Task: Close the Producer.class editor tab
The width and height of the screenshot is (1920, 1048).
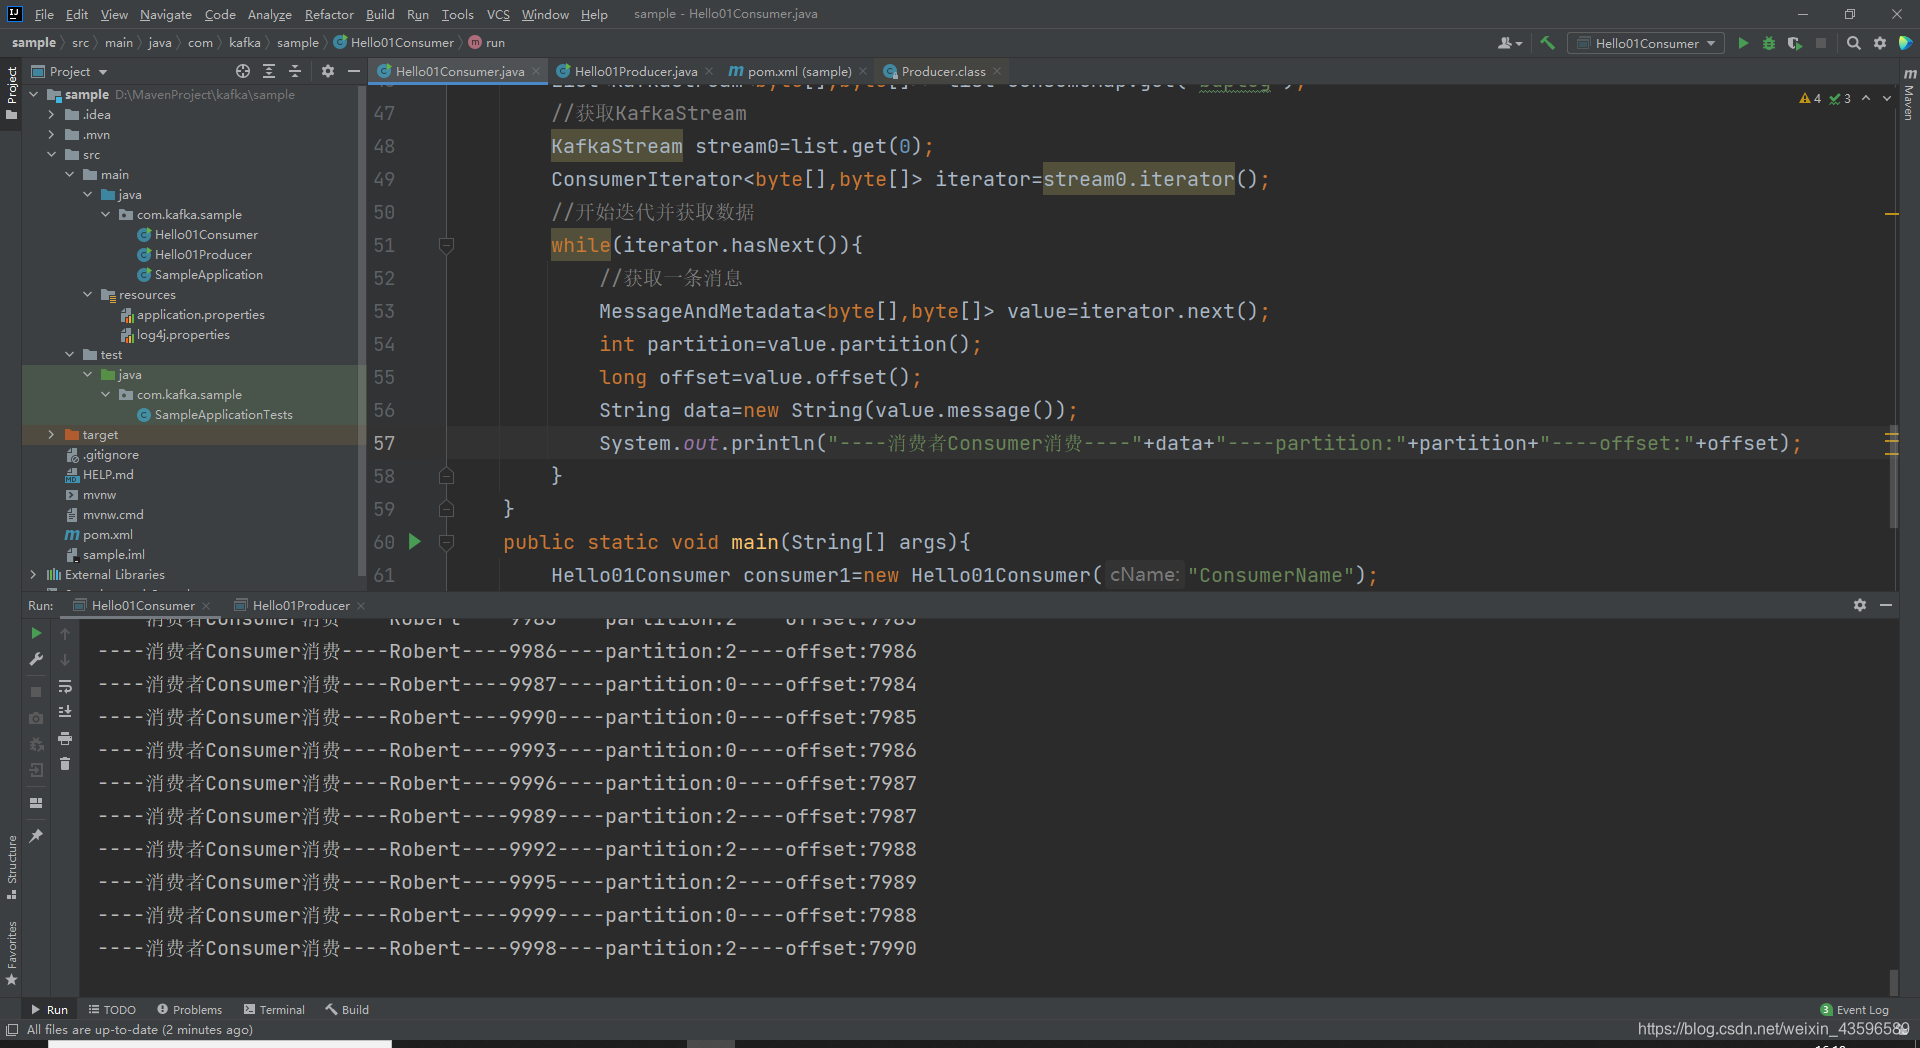Action: point(997,71)
